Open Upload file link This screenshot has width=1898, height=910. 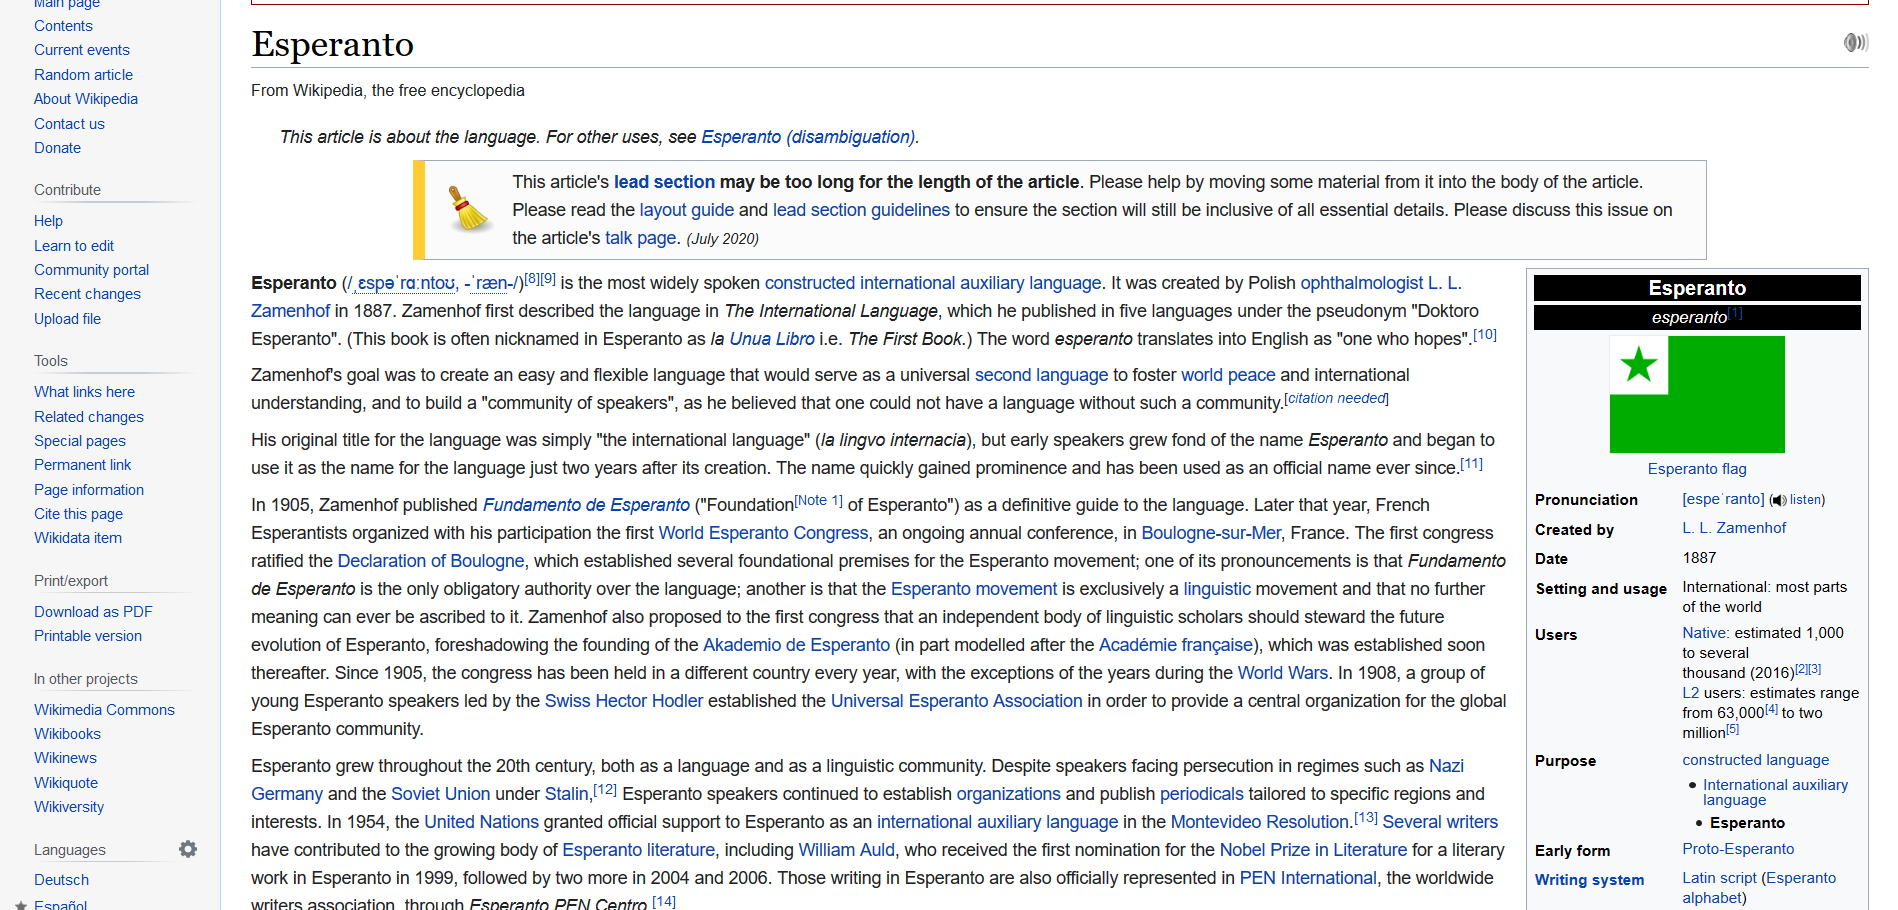tap(67, 319)
